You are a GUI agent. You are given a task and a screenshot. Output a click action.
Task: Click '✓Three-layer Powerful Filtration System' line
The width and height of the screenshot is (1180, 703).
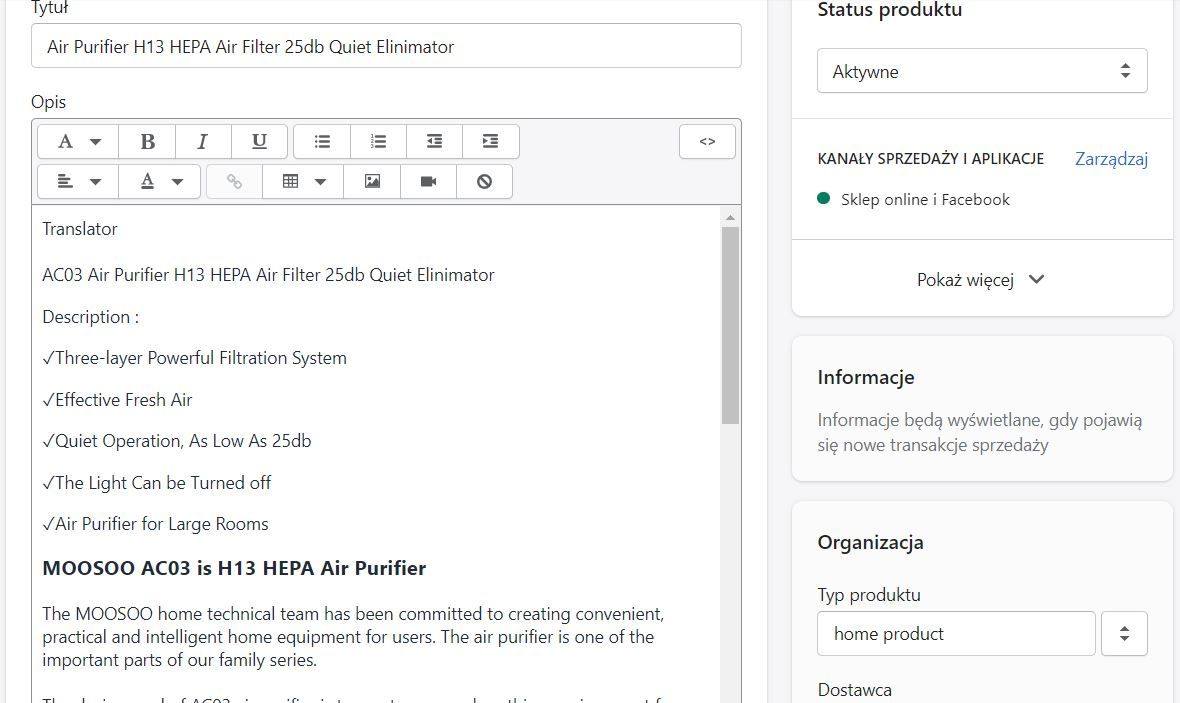pyautogui.click(x=194, y=358)
